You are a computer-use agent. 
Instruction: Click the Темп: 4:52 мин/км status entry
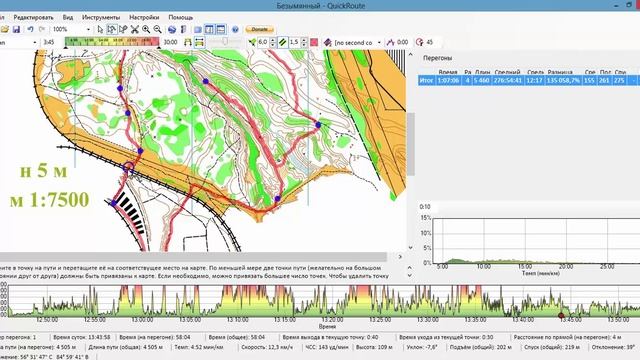pyautogui.click(x=199, y=347)
